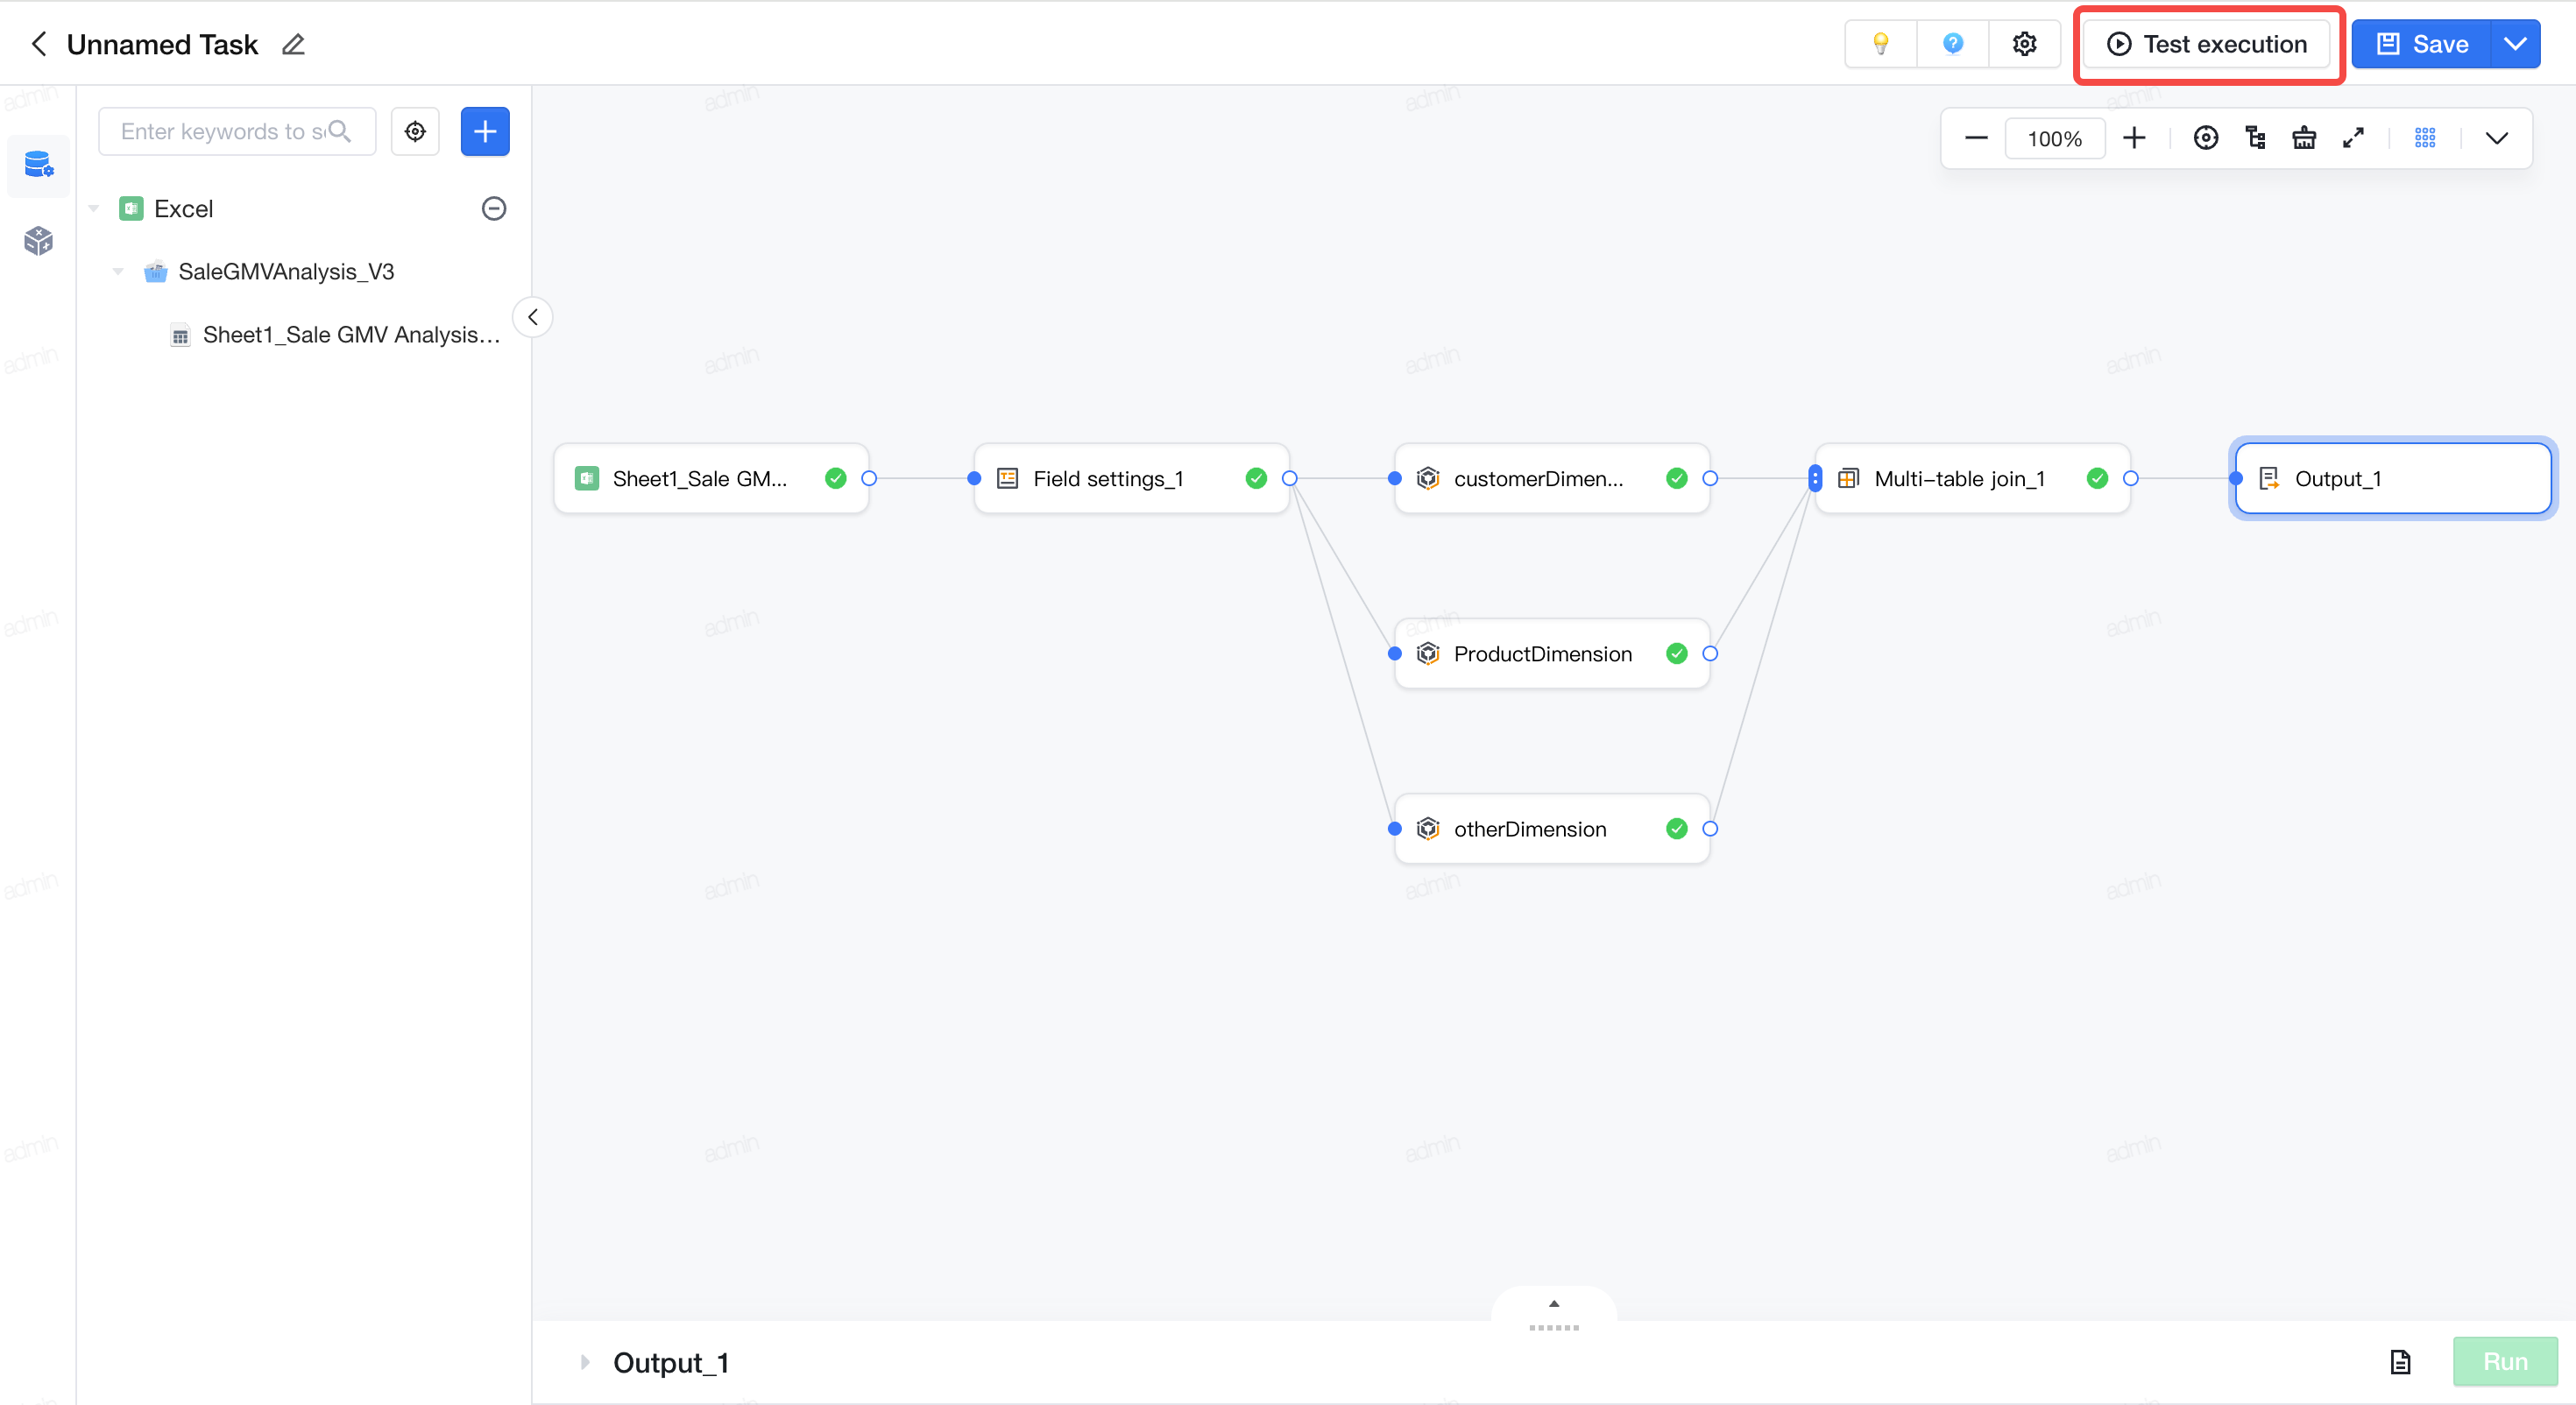Remove Excel source with minus circle
This screenshot has height=1405, width=2576.
[x=494, y=208]
